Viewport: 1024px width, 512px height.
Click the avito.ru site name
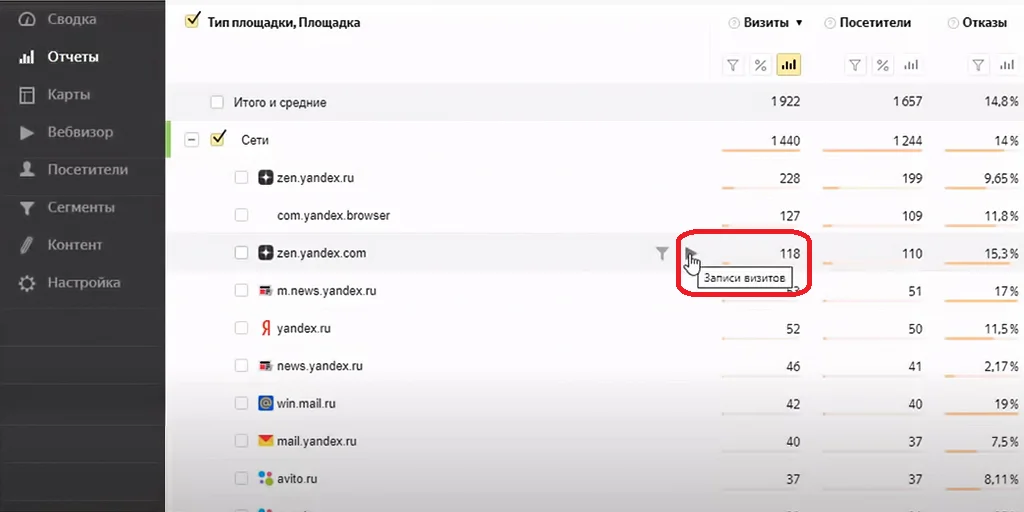point(297,479)
